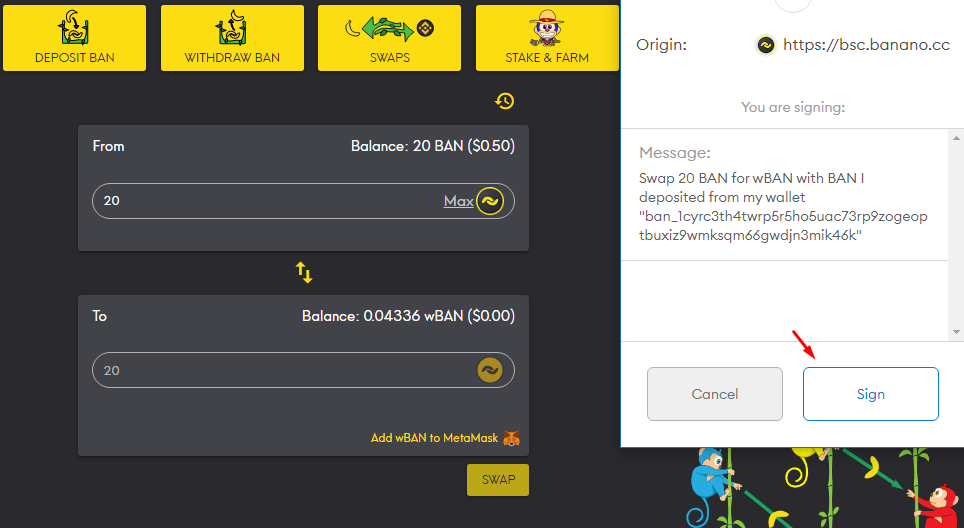Go to Stake & Farm tab
Screen dimensions: 964x528
pyautogui.click(x=547, y=38)
